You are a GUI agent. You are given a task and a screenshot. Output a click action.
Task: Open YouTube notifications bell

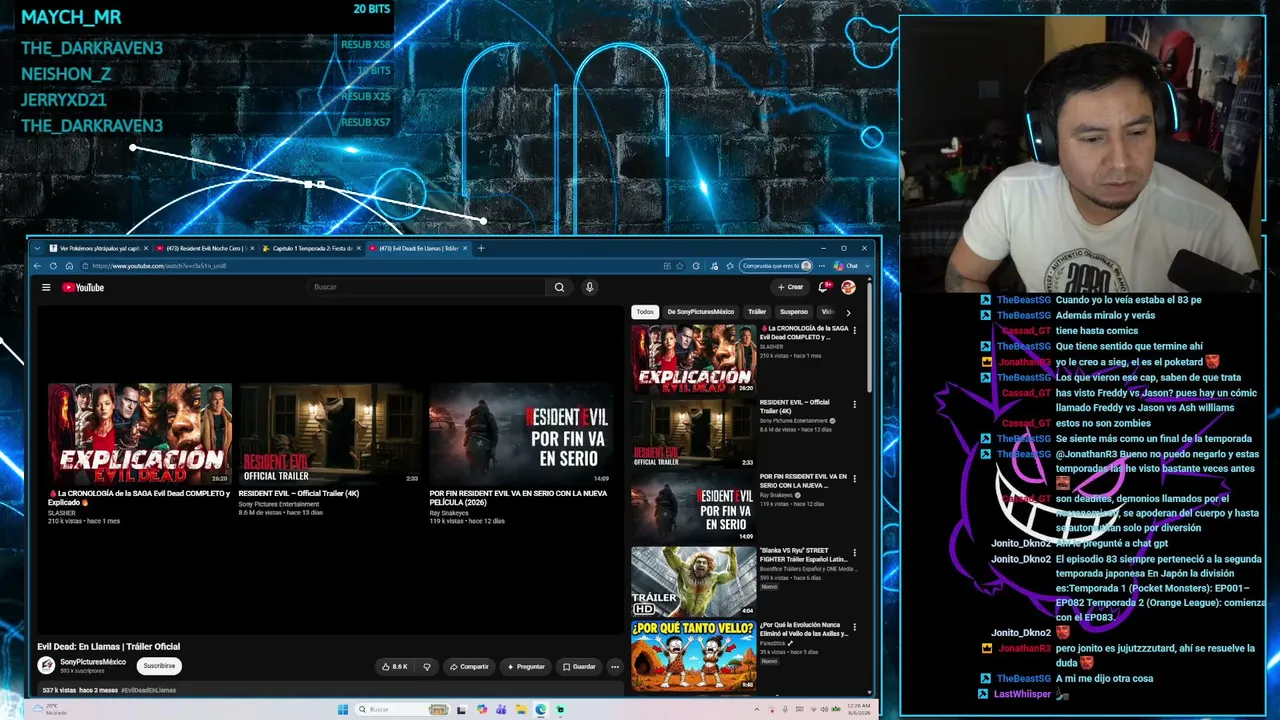pyautogui.click(x=824, y=287)
